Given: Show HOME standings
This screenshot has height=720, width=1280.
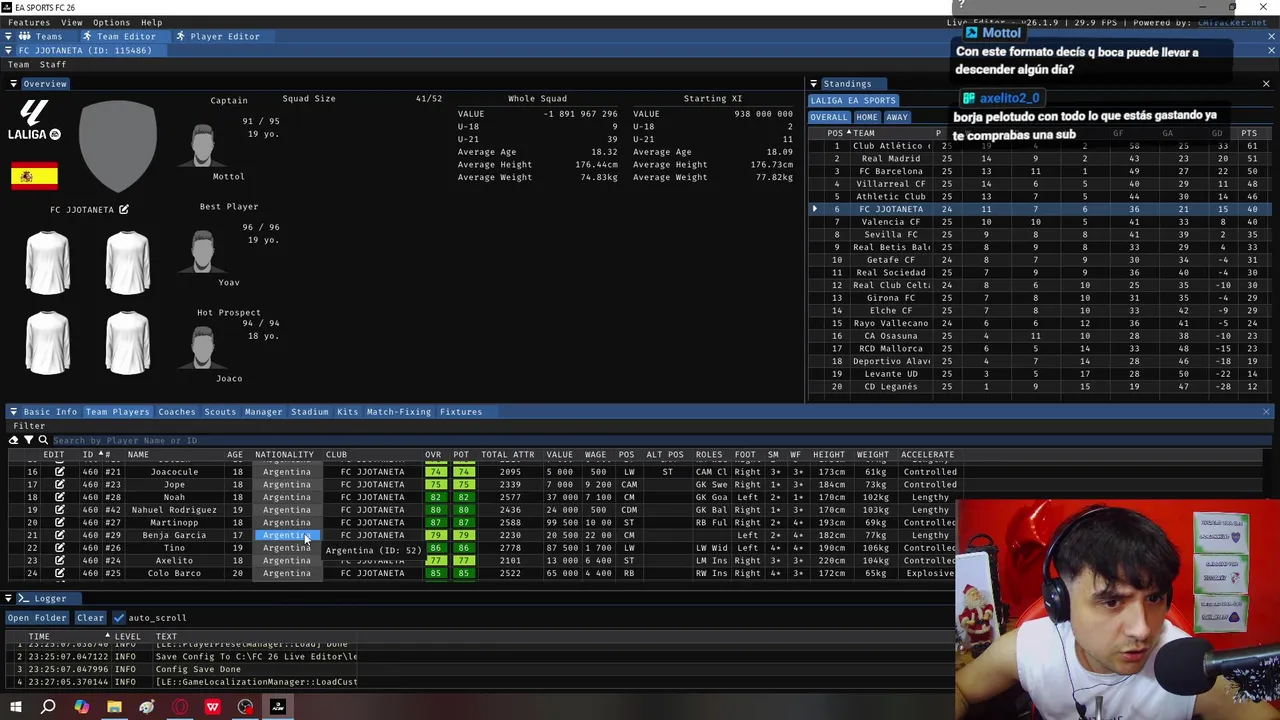Looking at the screenshot, I should [866, 118].
